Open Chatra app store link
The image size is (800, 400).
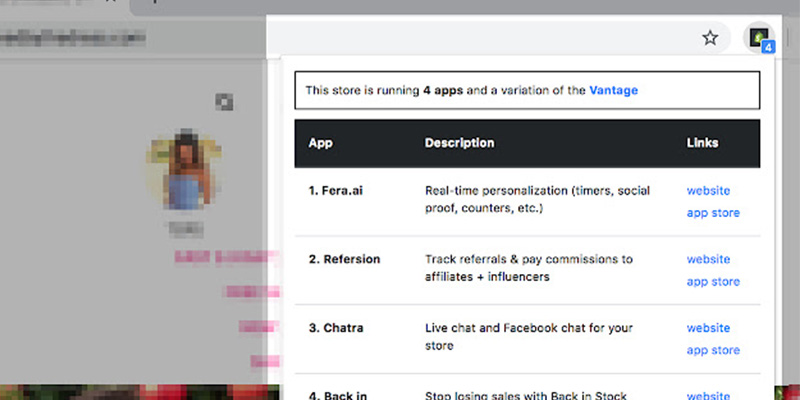click(713, 350)
